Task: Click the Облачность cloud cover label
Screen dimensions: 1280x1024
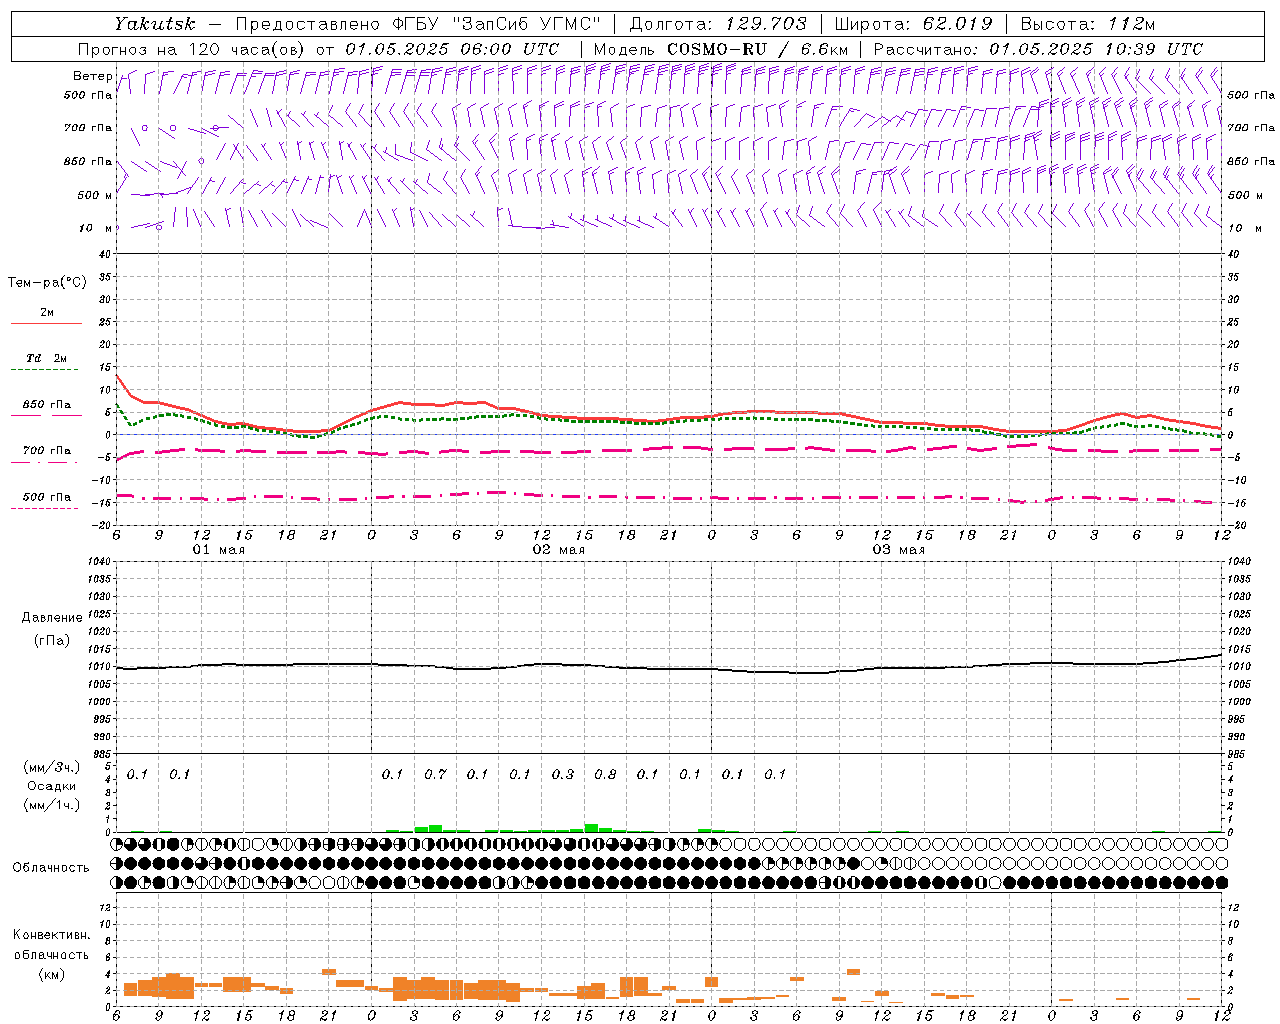Action: coord(51,867)
